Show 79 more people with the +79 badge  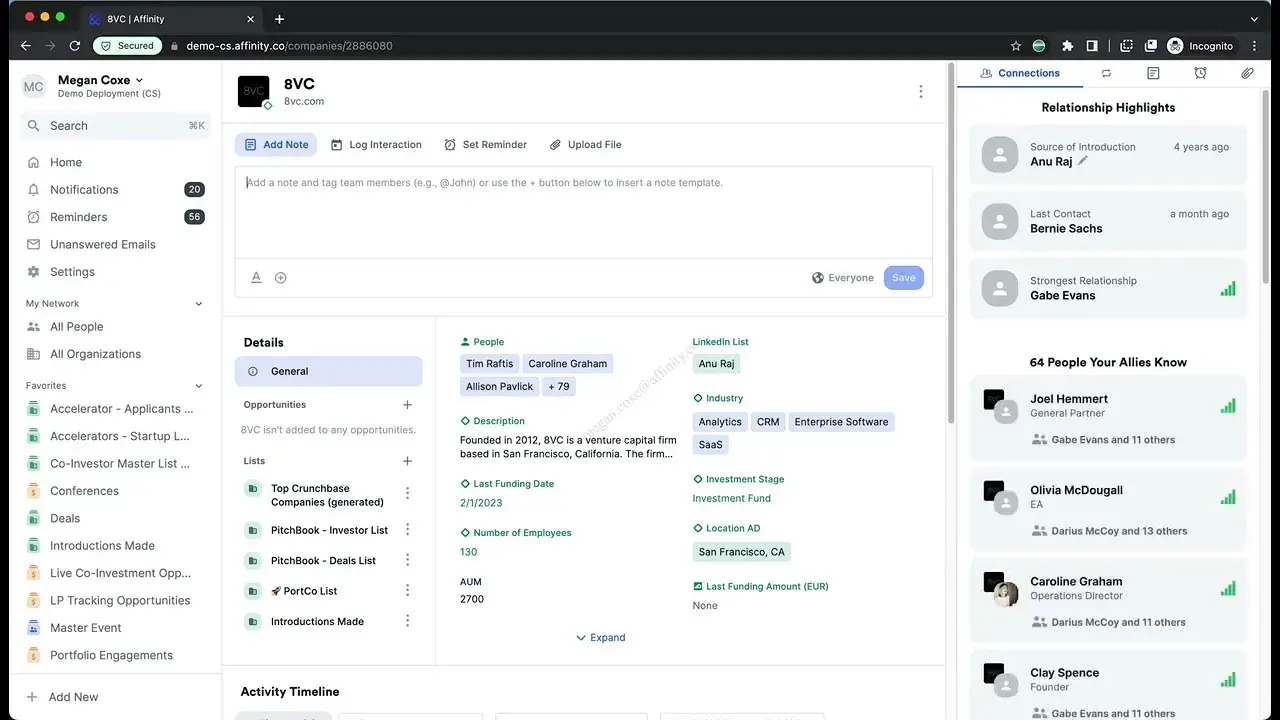(559, 386)
